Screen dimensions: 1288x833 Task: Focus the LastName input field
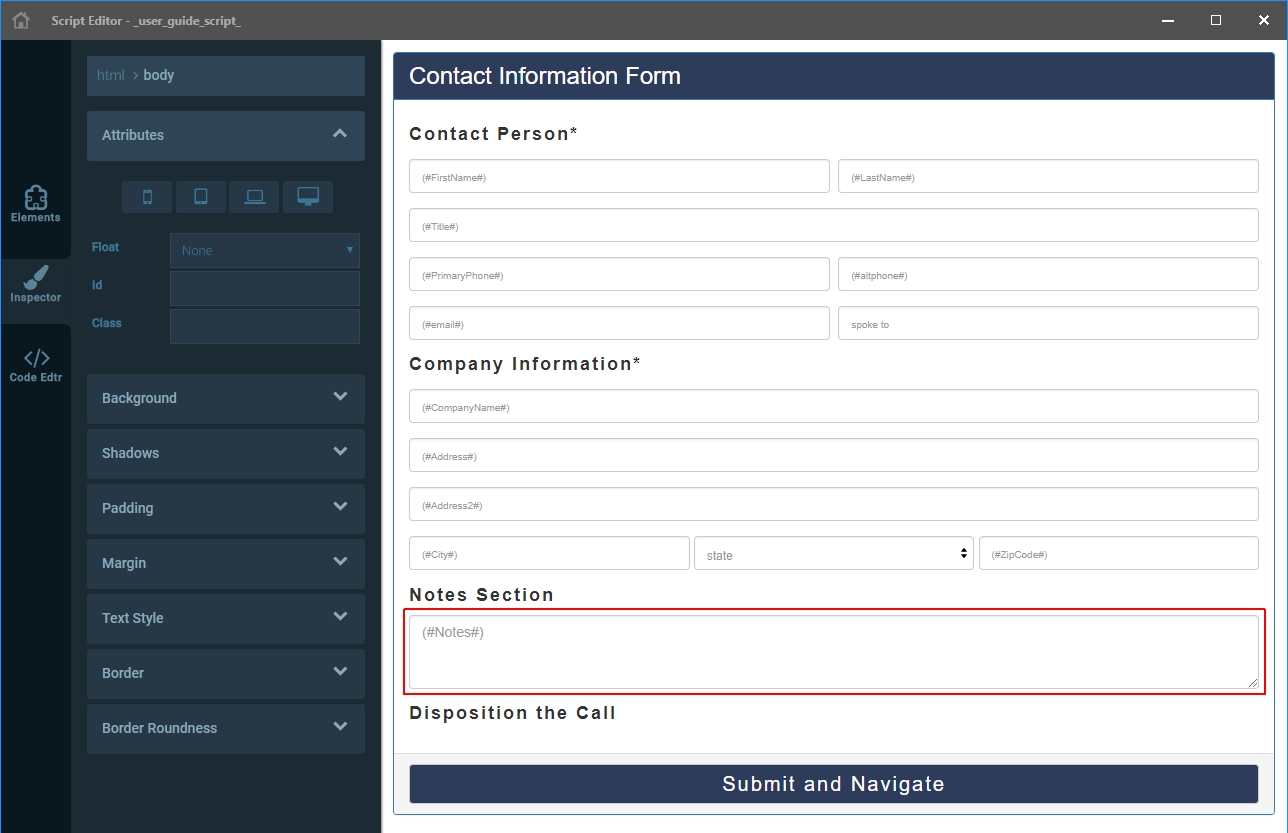1048,176
